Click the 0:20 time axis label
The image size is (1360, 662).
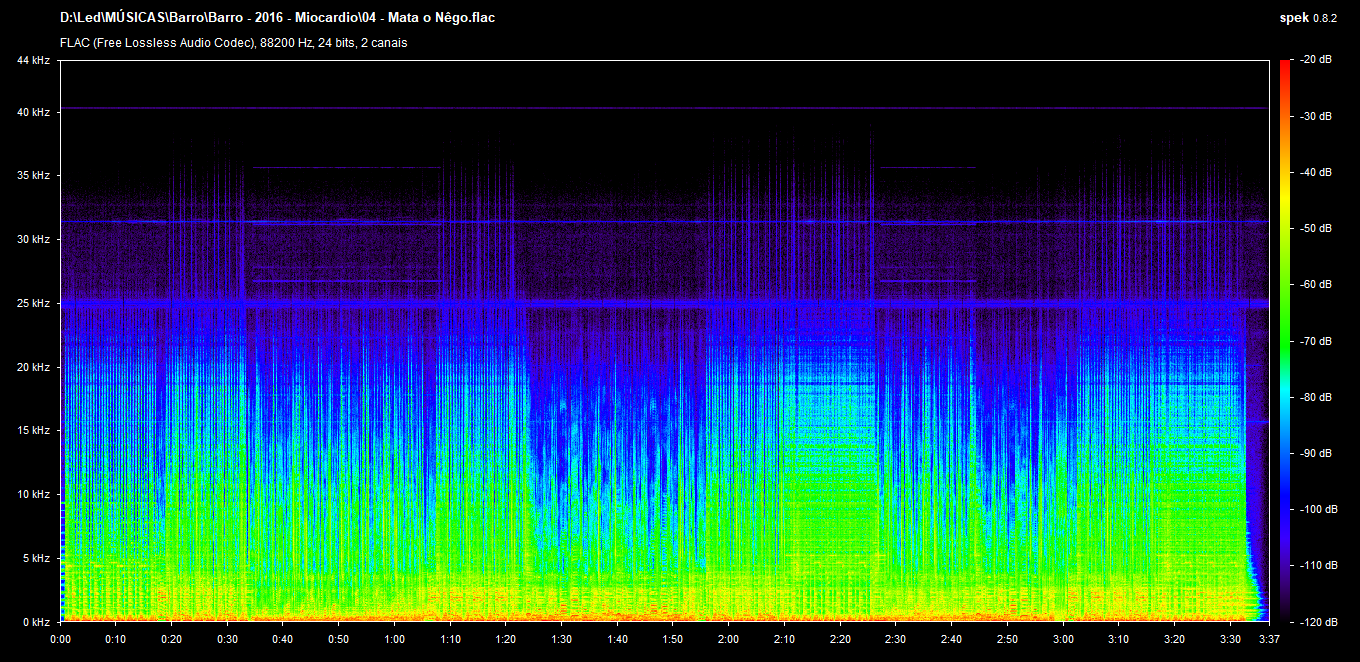(x=171, y=639)
